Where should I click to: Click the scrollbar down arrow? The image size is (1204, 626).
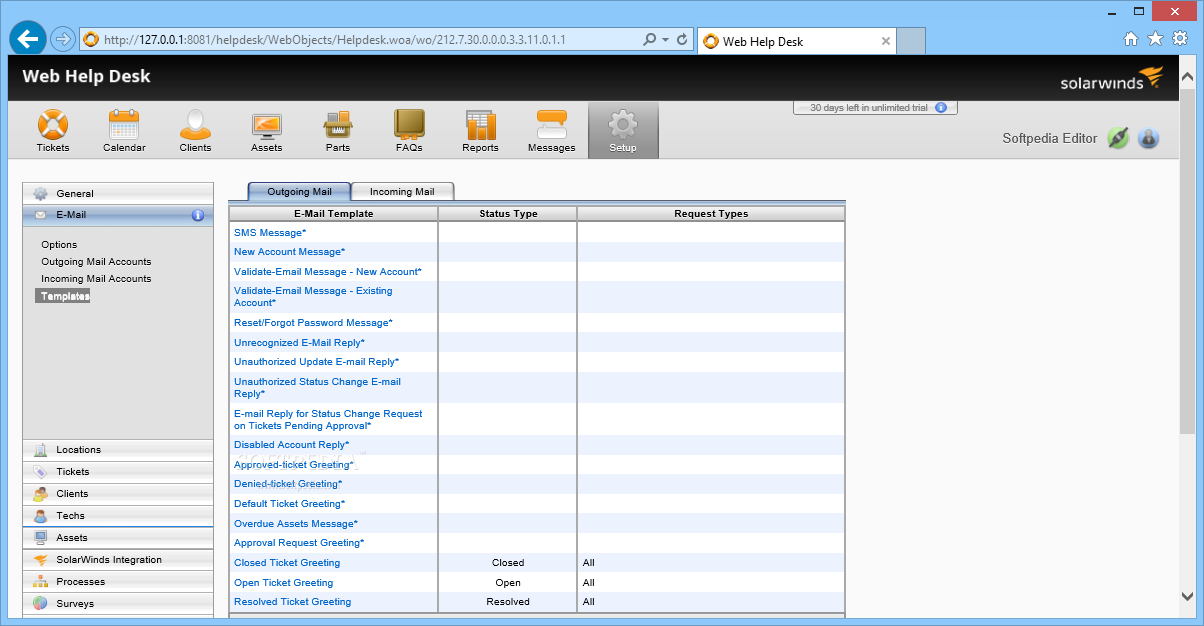pyautogui.click(x=1186, y=596)
